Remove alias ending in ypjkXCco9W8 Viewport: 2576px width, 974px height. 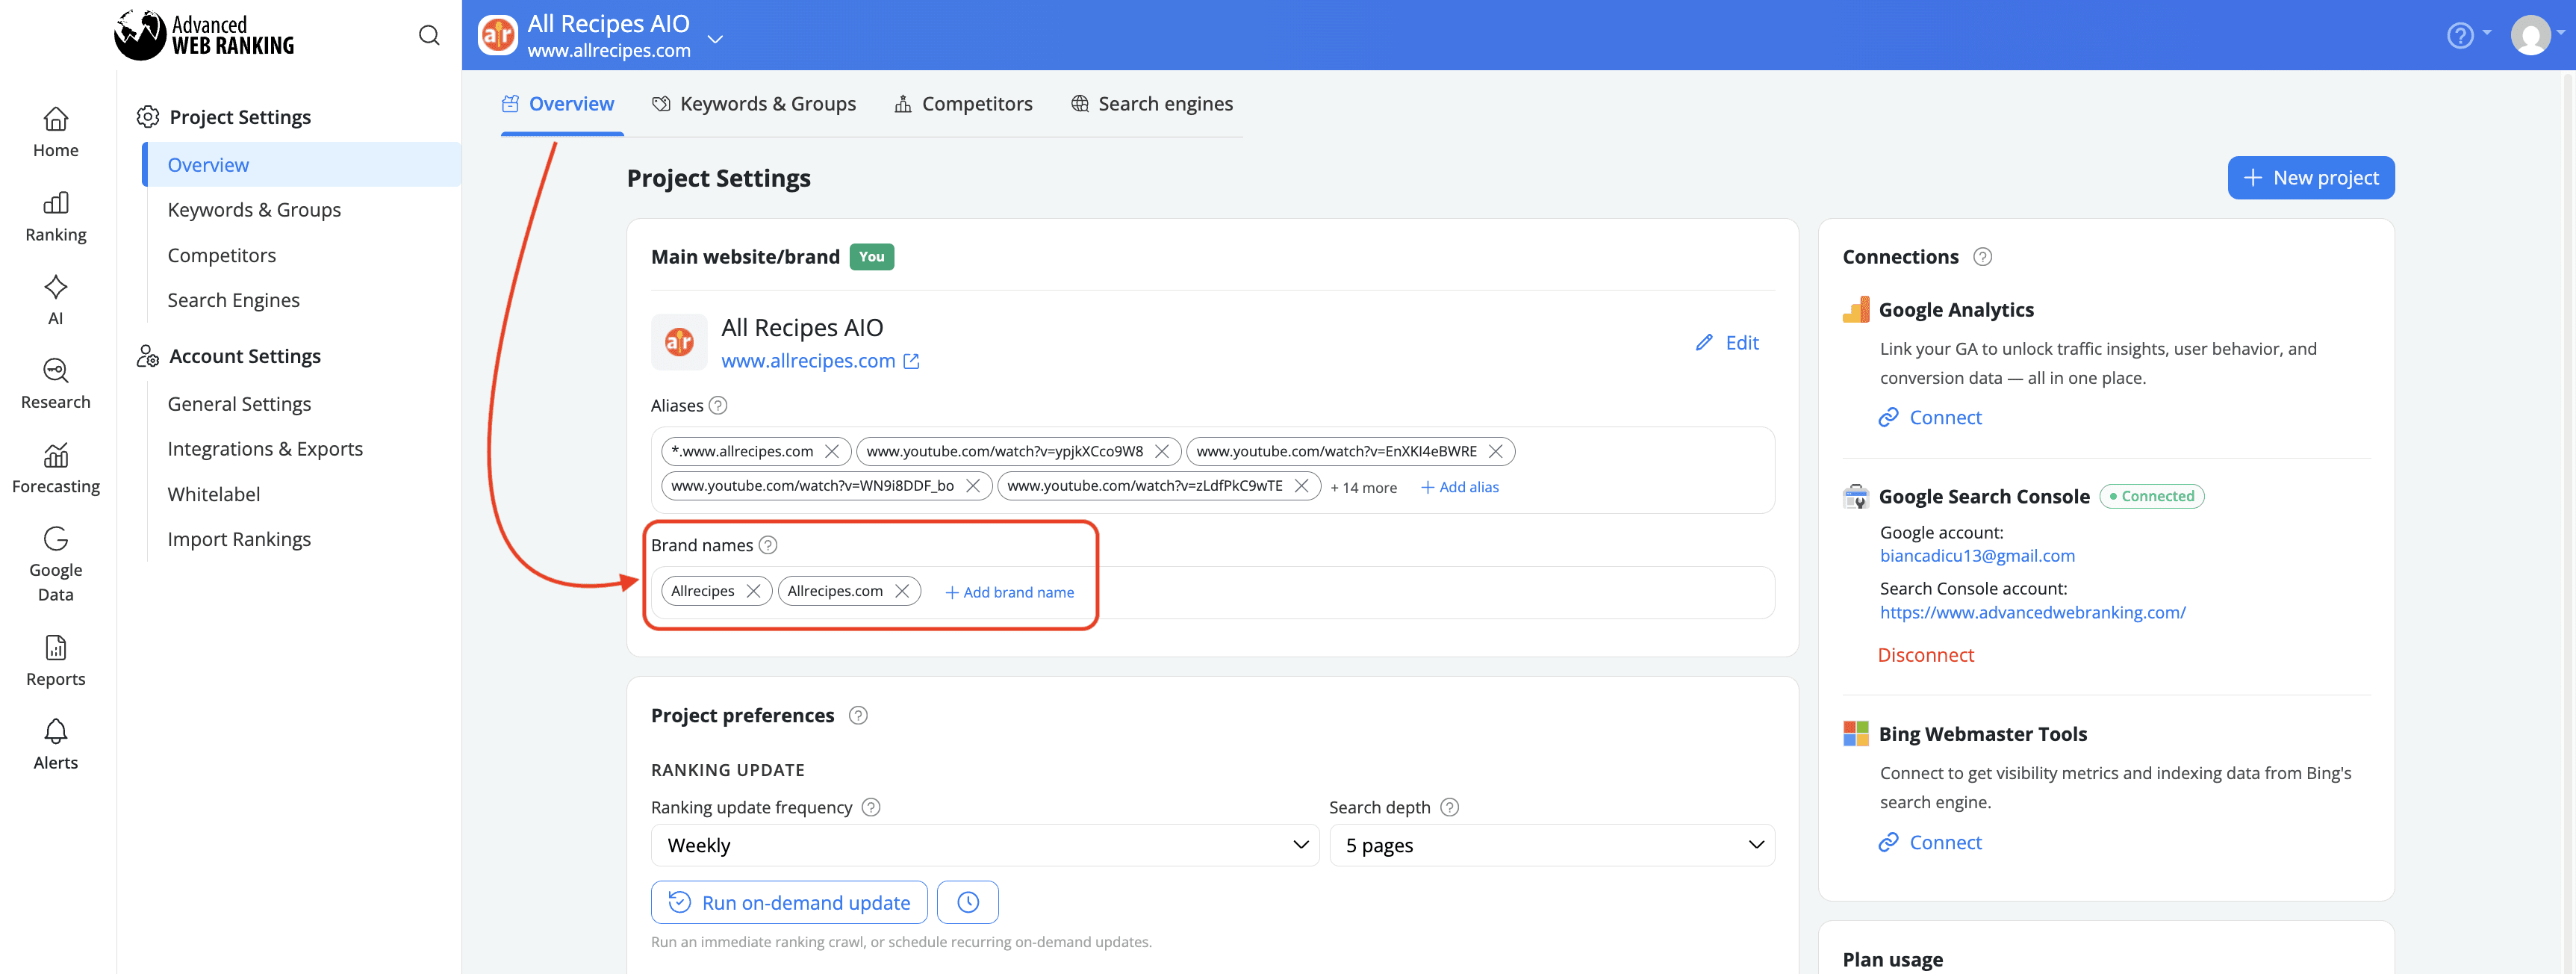point(1162,452)
